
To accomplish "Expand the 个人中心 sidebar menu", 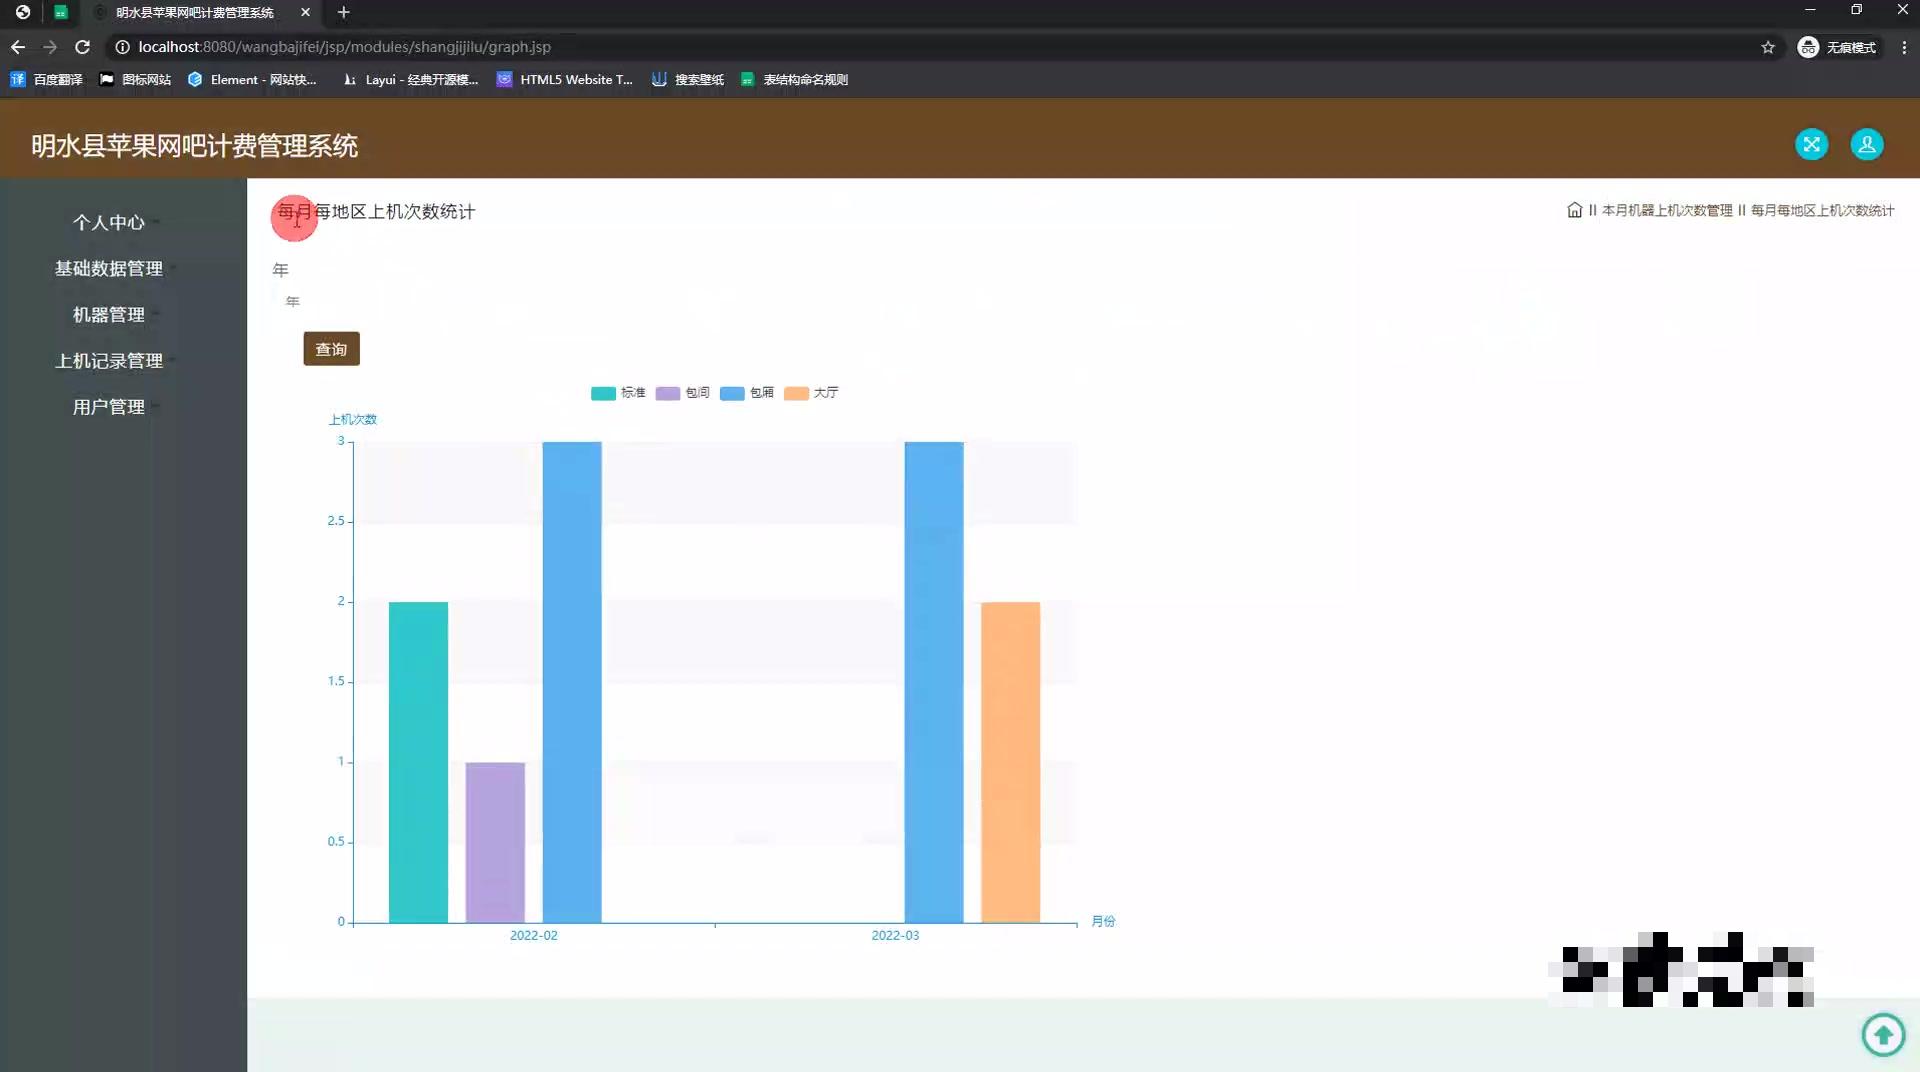I will click(x=109, y=223).
